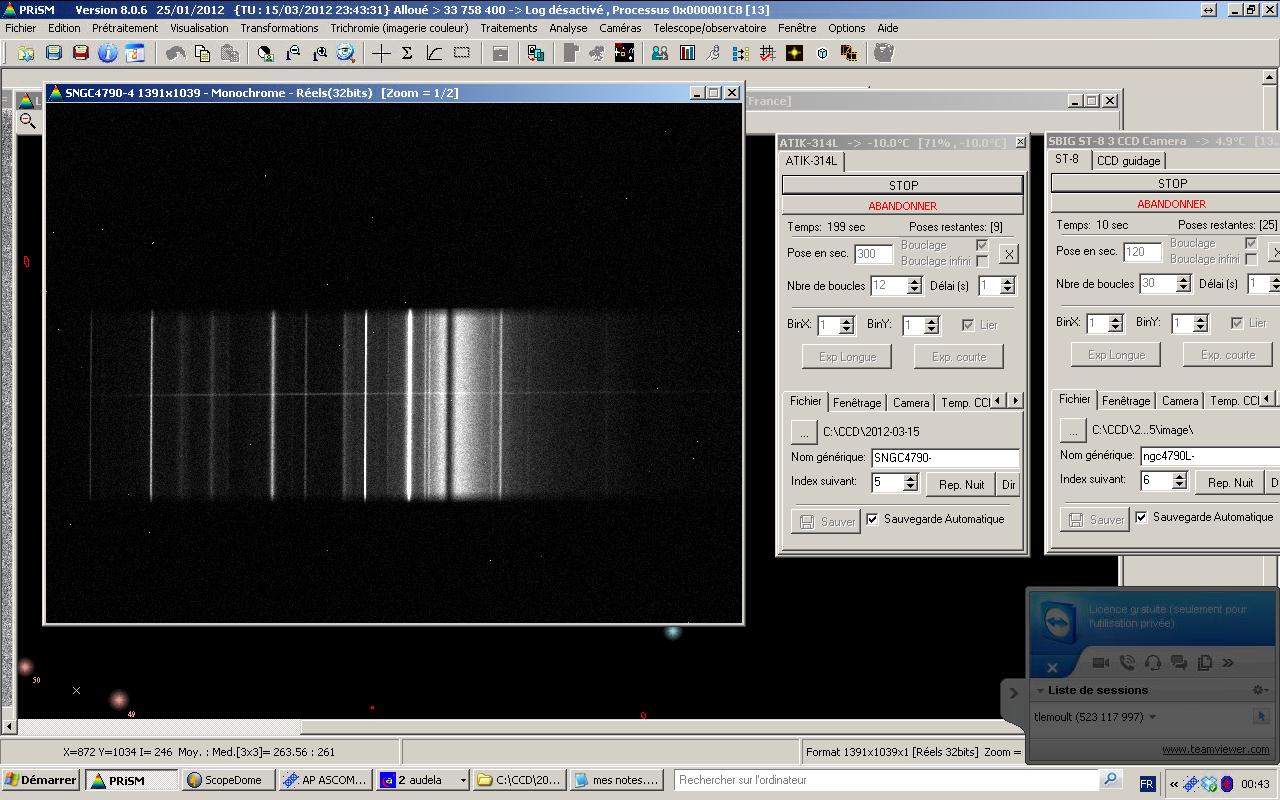1280x800 pixels.
Task: Click the copy icon in the toolbar
Action: [203, 53]
